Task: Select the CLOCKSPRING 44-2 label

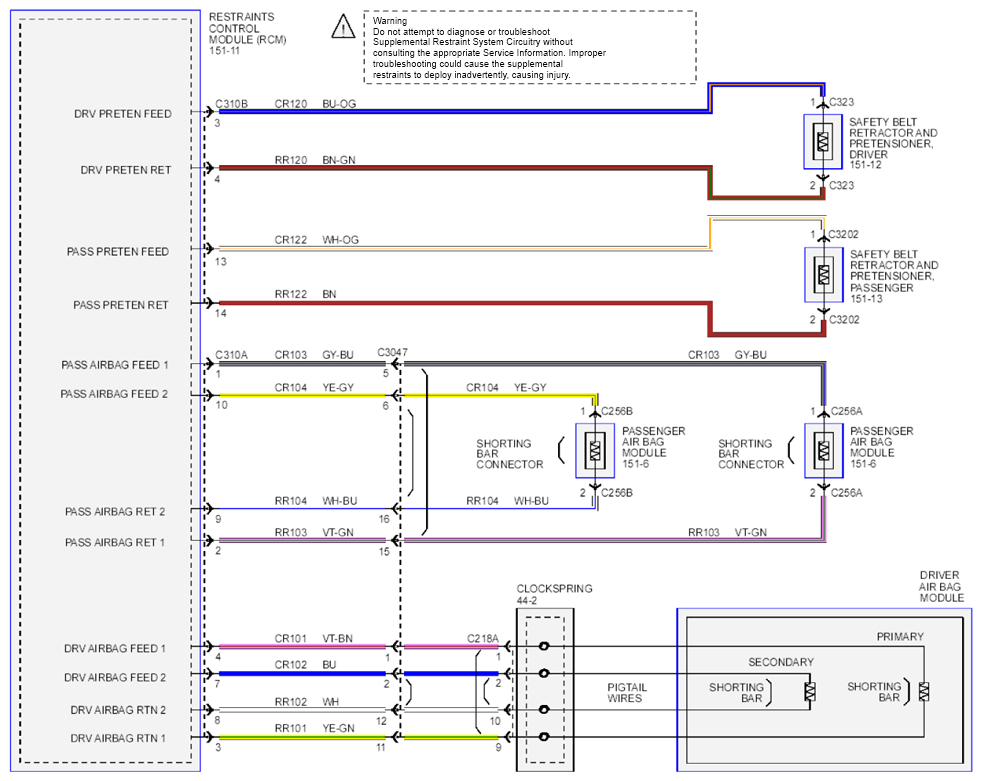Action: click(x=554, y=594)
